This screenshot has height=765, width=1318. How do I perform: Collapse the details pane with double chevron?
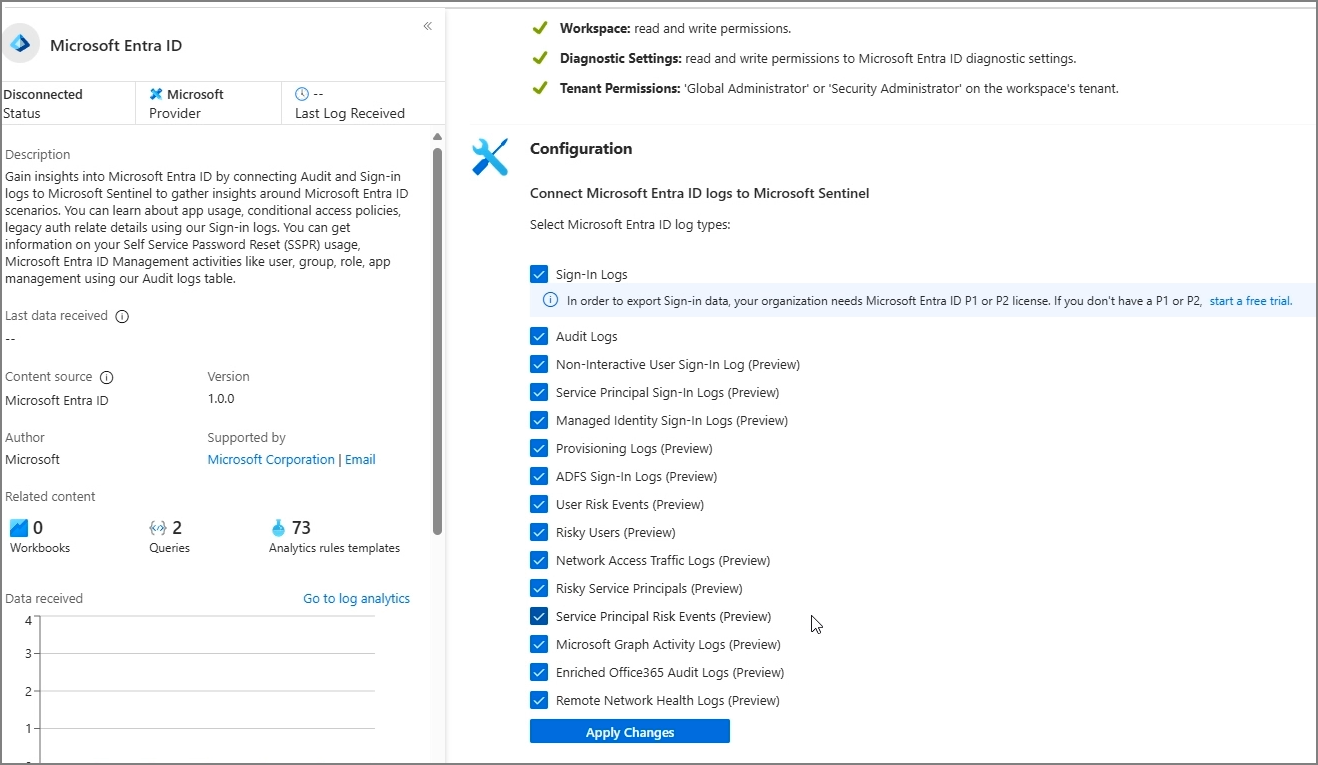pyautogui.click(x=427, y=26)
